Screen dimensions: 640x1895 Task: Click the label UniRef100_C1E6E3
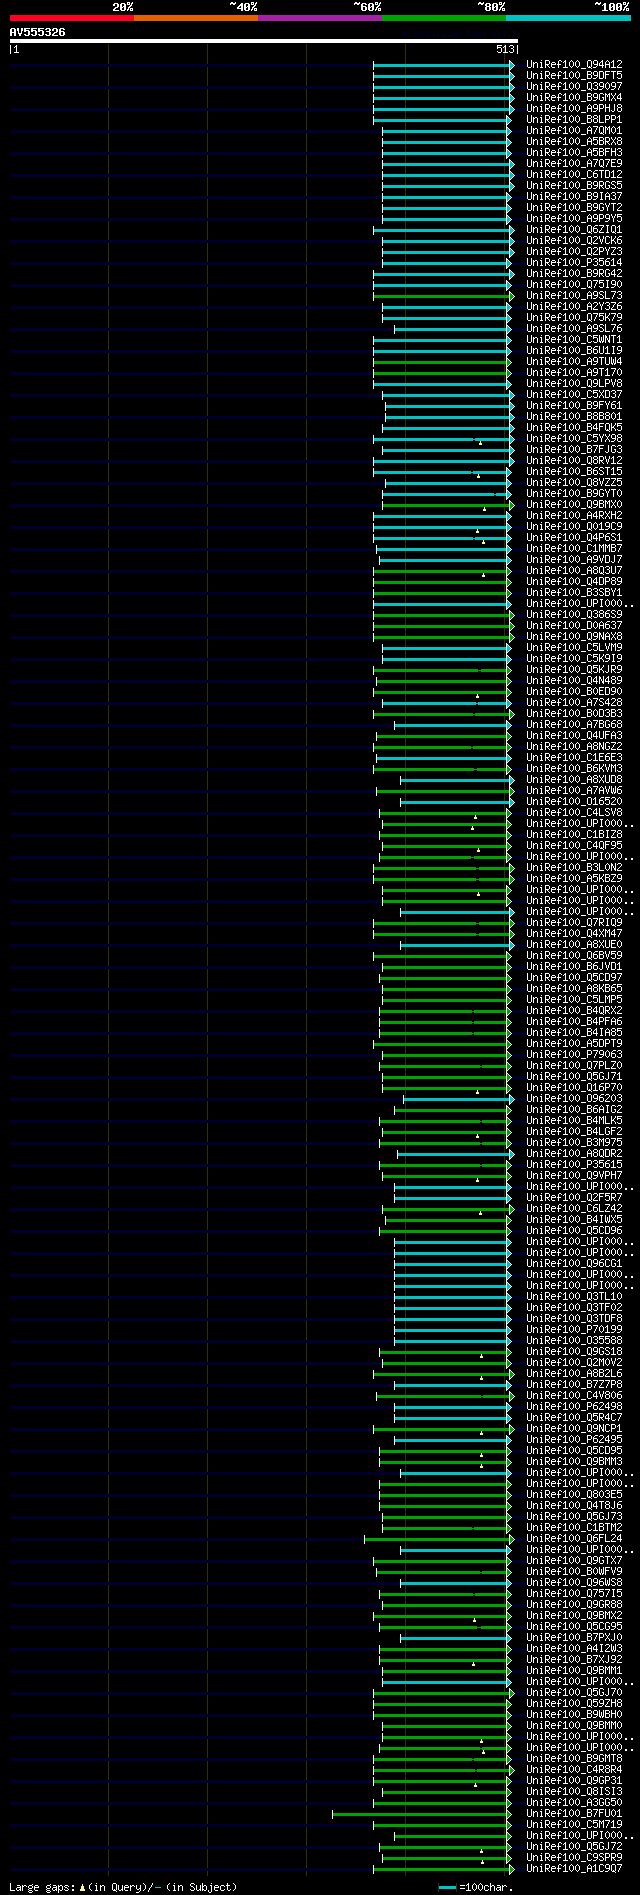click(x=574, y=758)
